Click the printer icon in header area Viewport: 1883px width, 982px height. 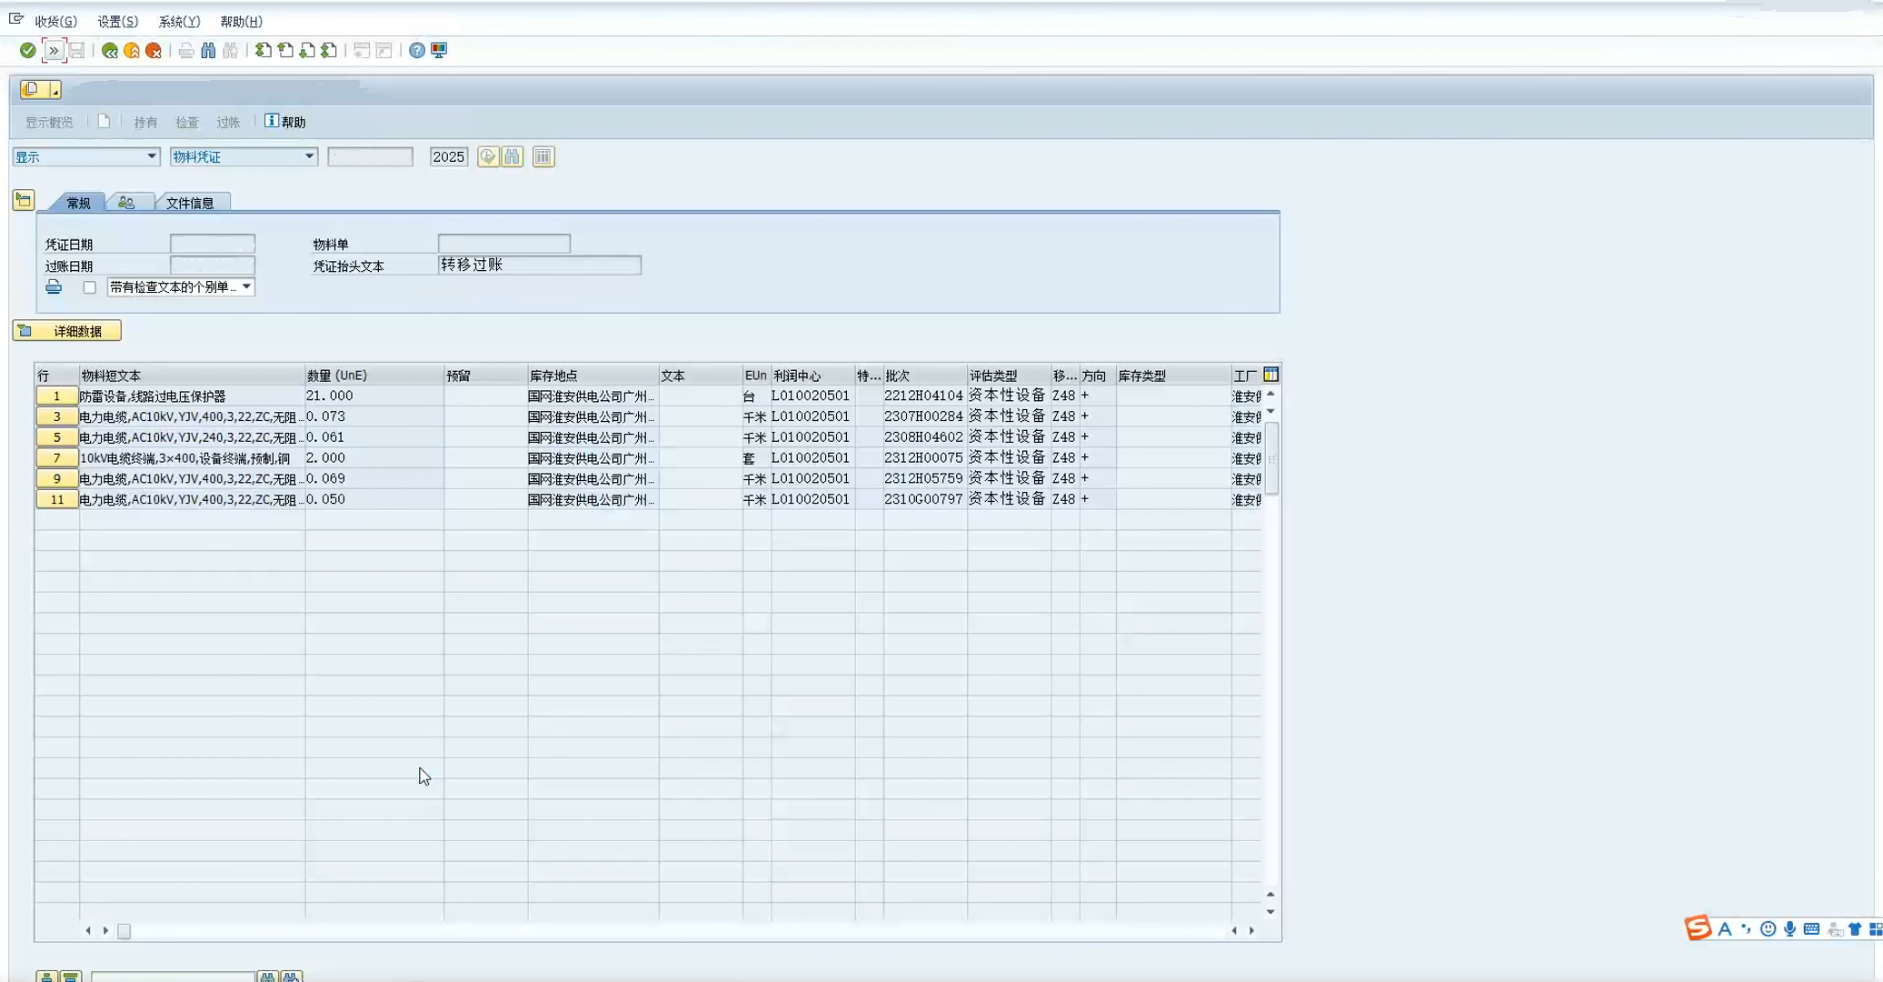pyautogui.click(x=54, y=288)
